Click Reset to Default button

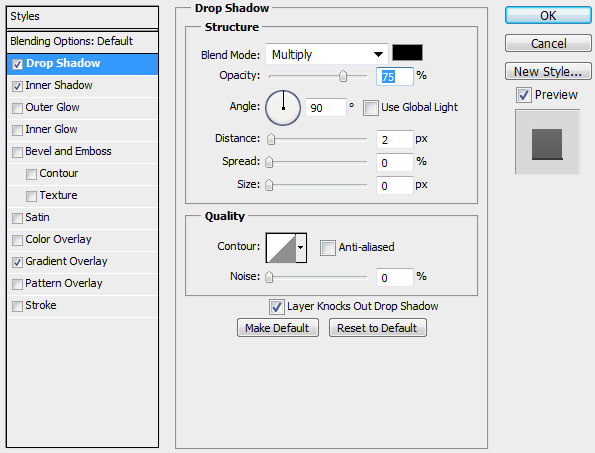(378, 328)
